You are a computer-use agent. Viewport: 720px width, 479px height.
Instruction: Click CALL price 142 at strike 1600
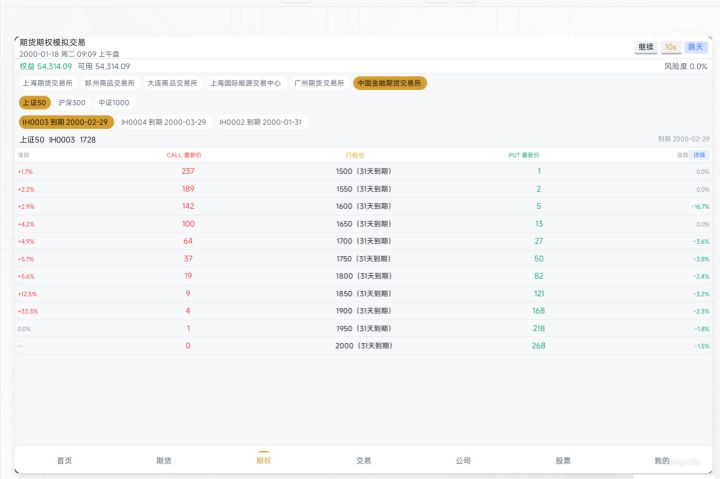[x=188, y=206]
